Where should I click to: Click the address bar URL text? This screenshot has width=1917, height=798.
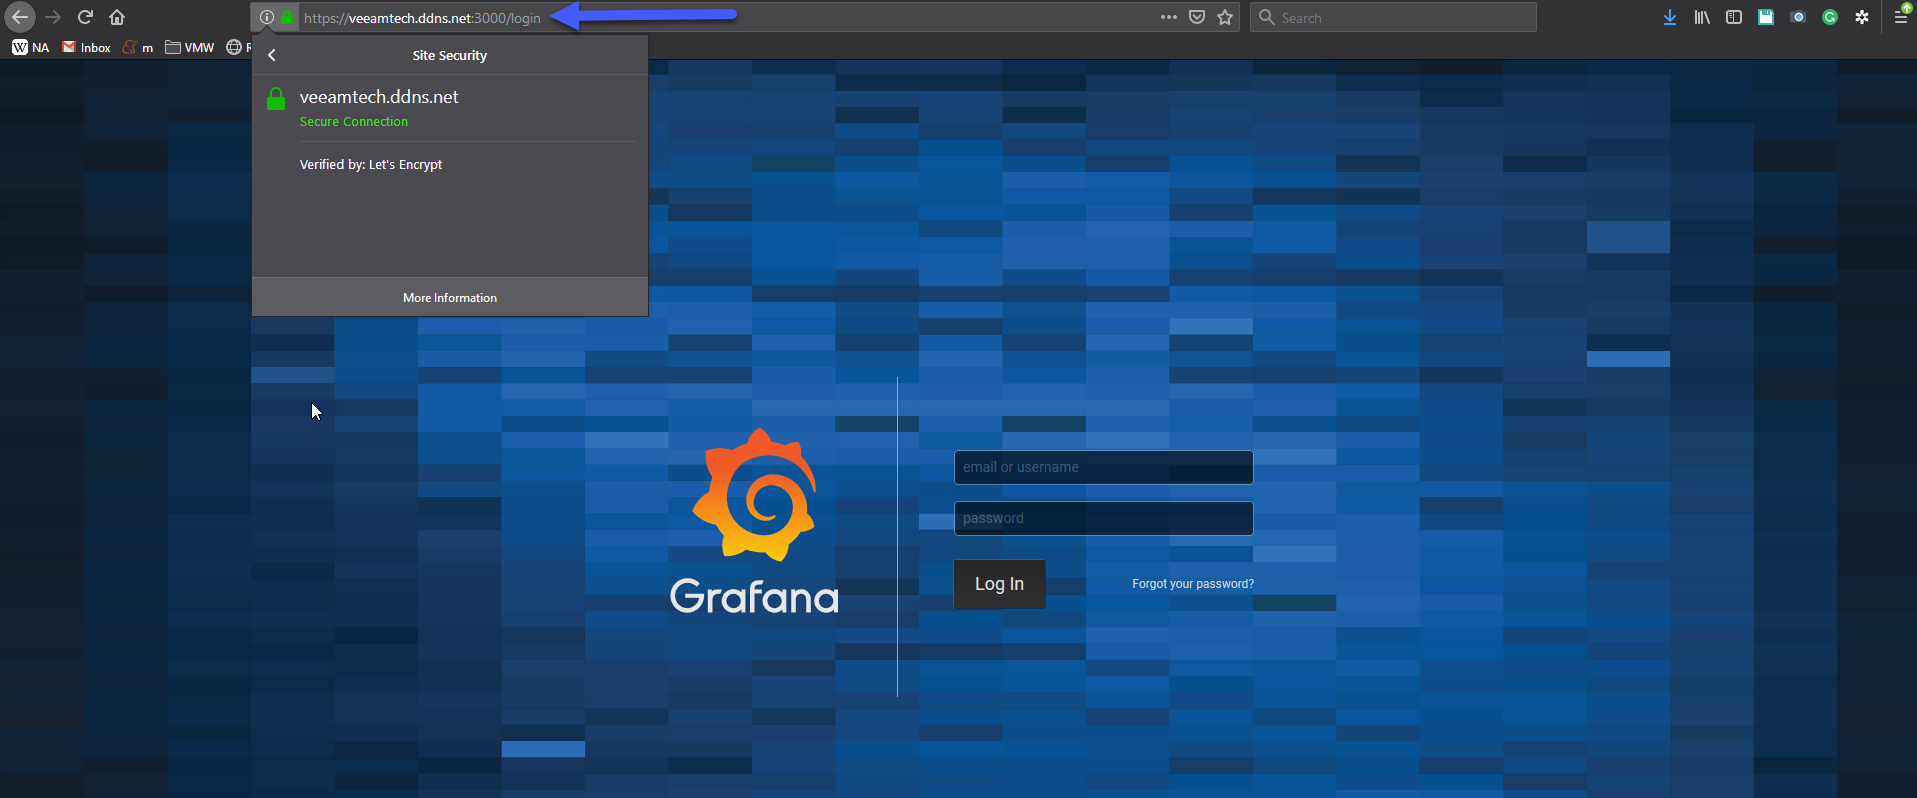coord(422,18)
